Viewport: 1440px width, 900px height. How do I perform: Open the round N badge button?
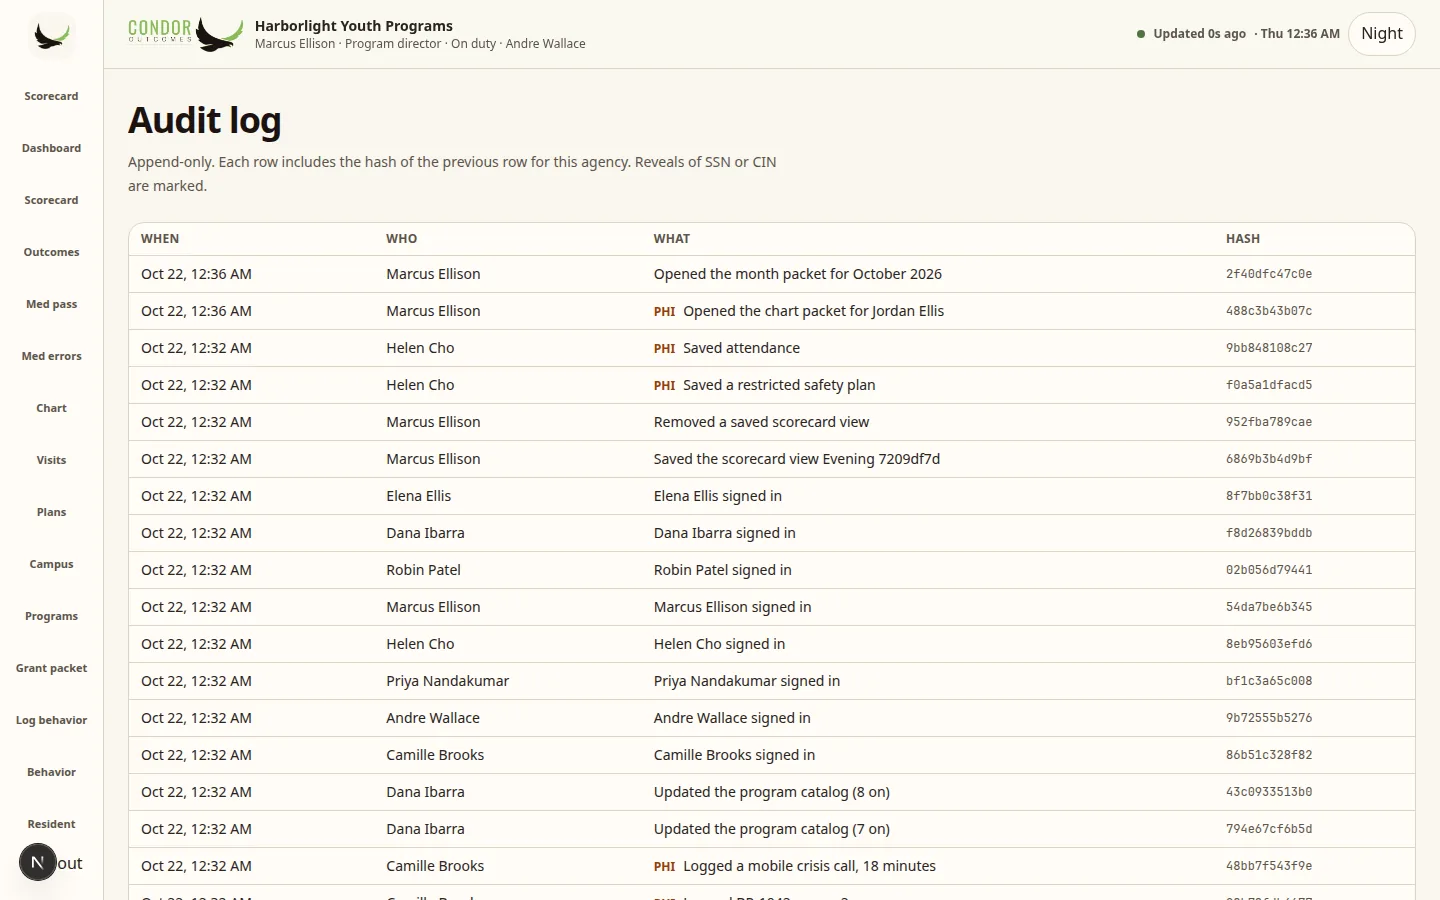[38, 862]
